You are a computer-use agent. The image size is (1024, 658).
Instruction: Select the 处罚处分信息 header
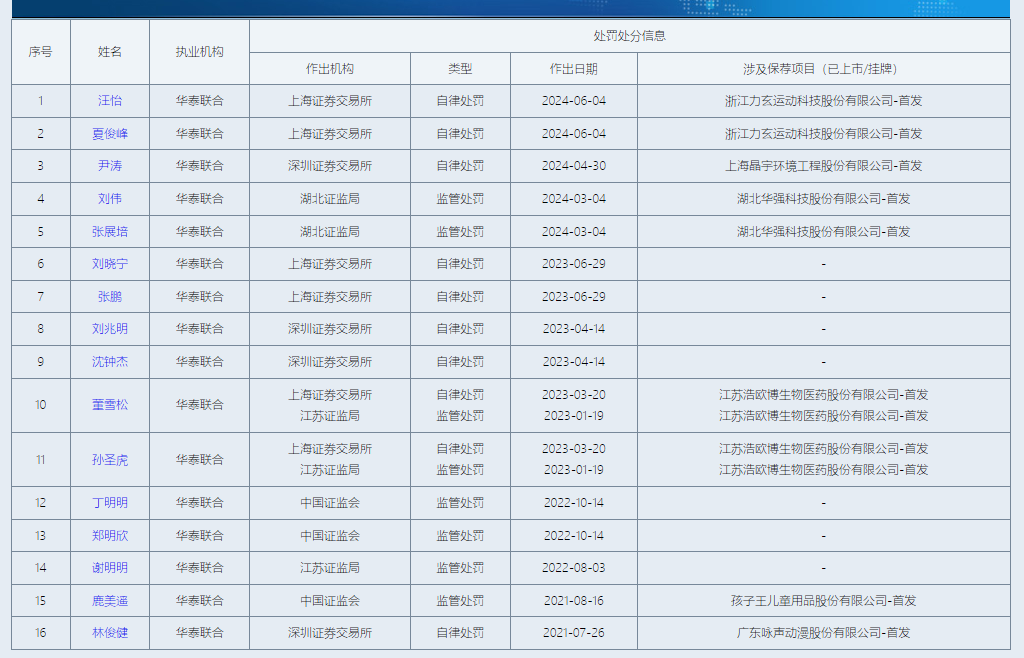(630, 36)
